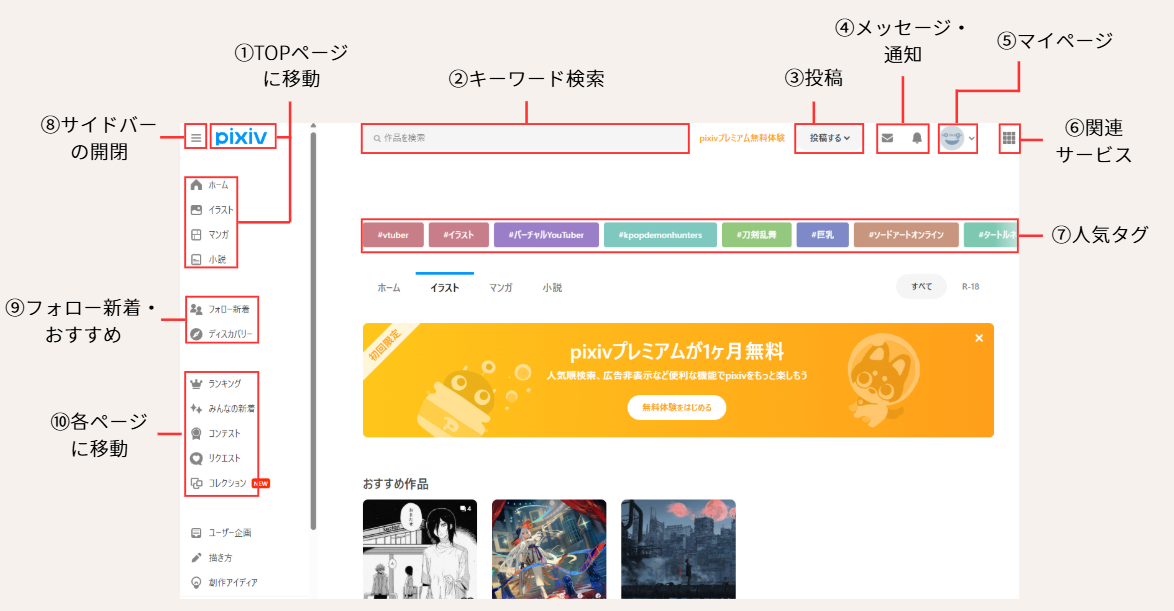
Task: Select the すべて content filter
Action: coord(921,287)
